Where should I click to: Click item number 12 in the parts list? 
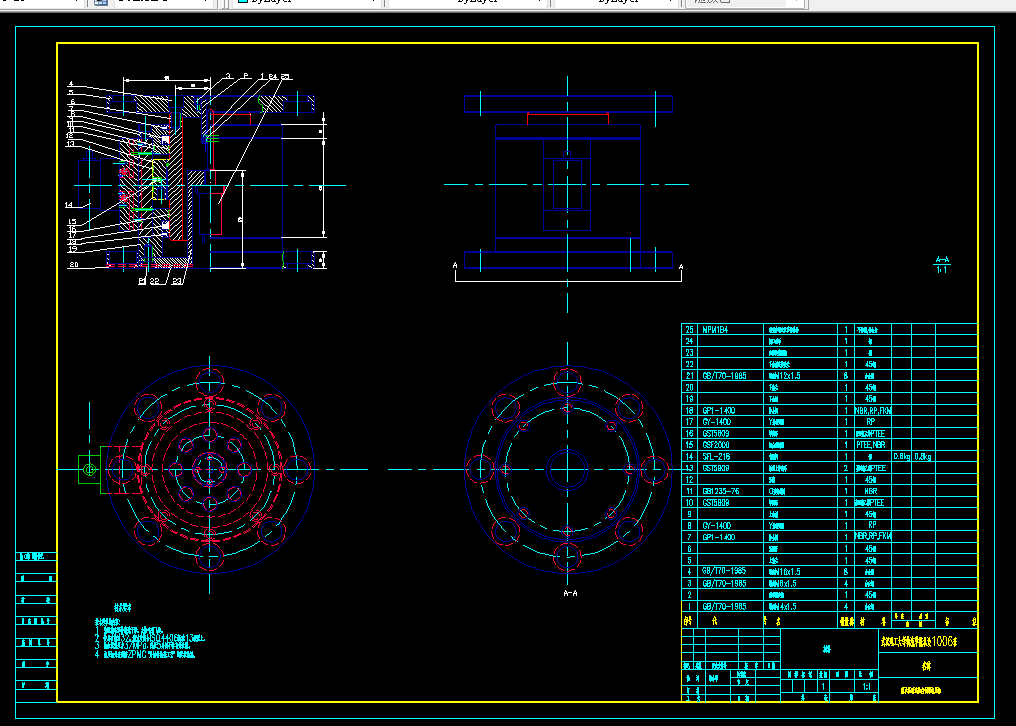689,479
